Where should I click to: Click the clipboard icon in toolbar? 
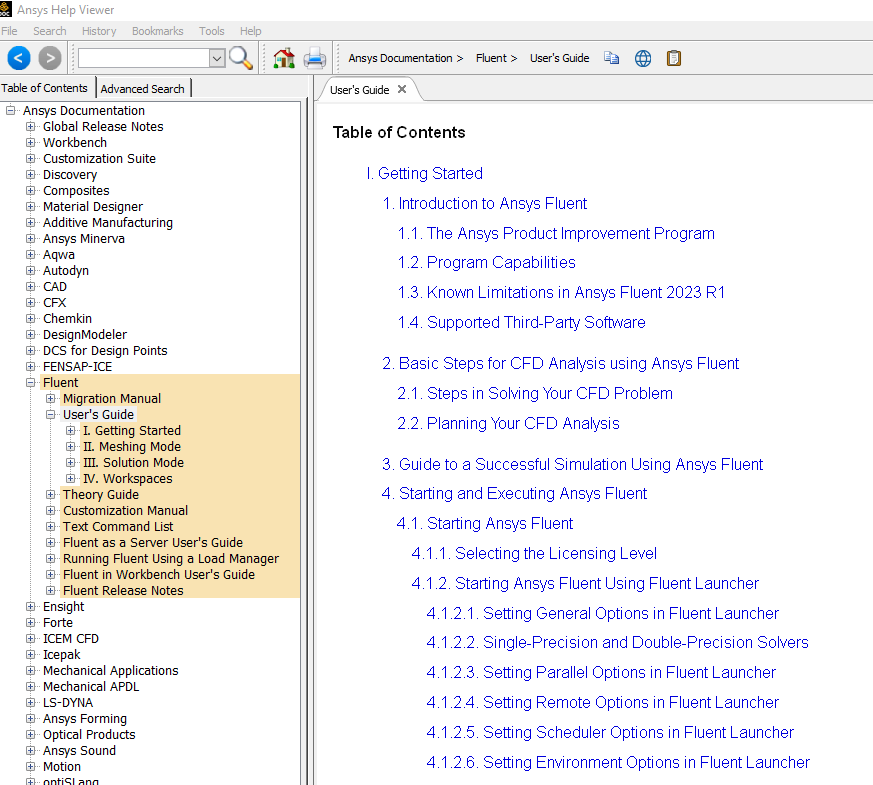coord(674,58)
